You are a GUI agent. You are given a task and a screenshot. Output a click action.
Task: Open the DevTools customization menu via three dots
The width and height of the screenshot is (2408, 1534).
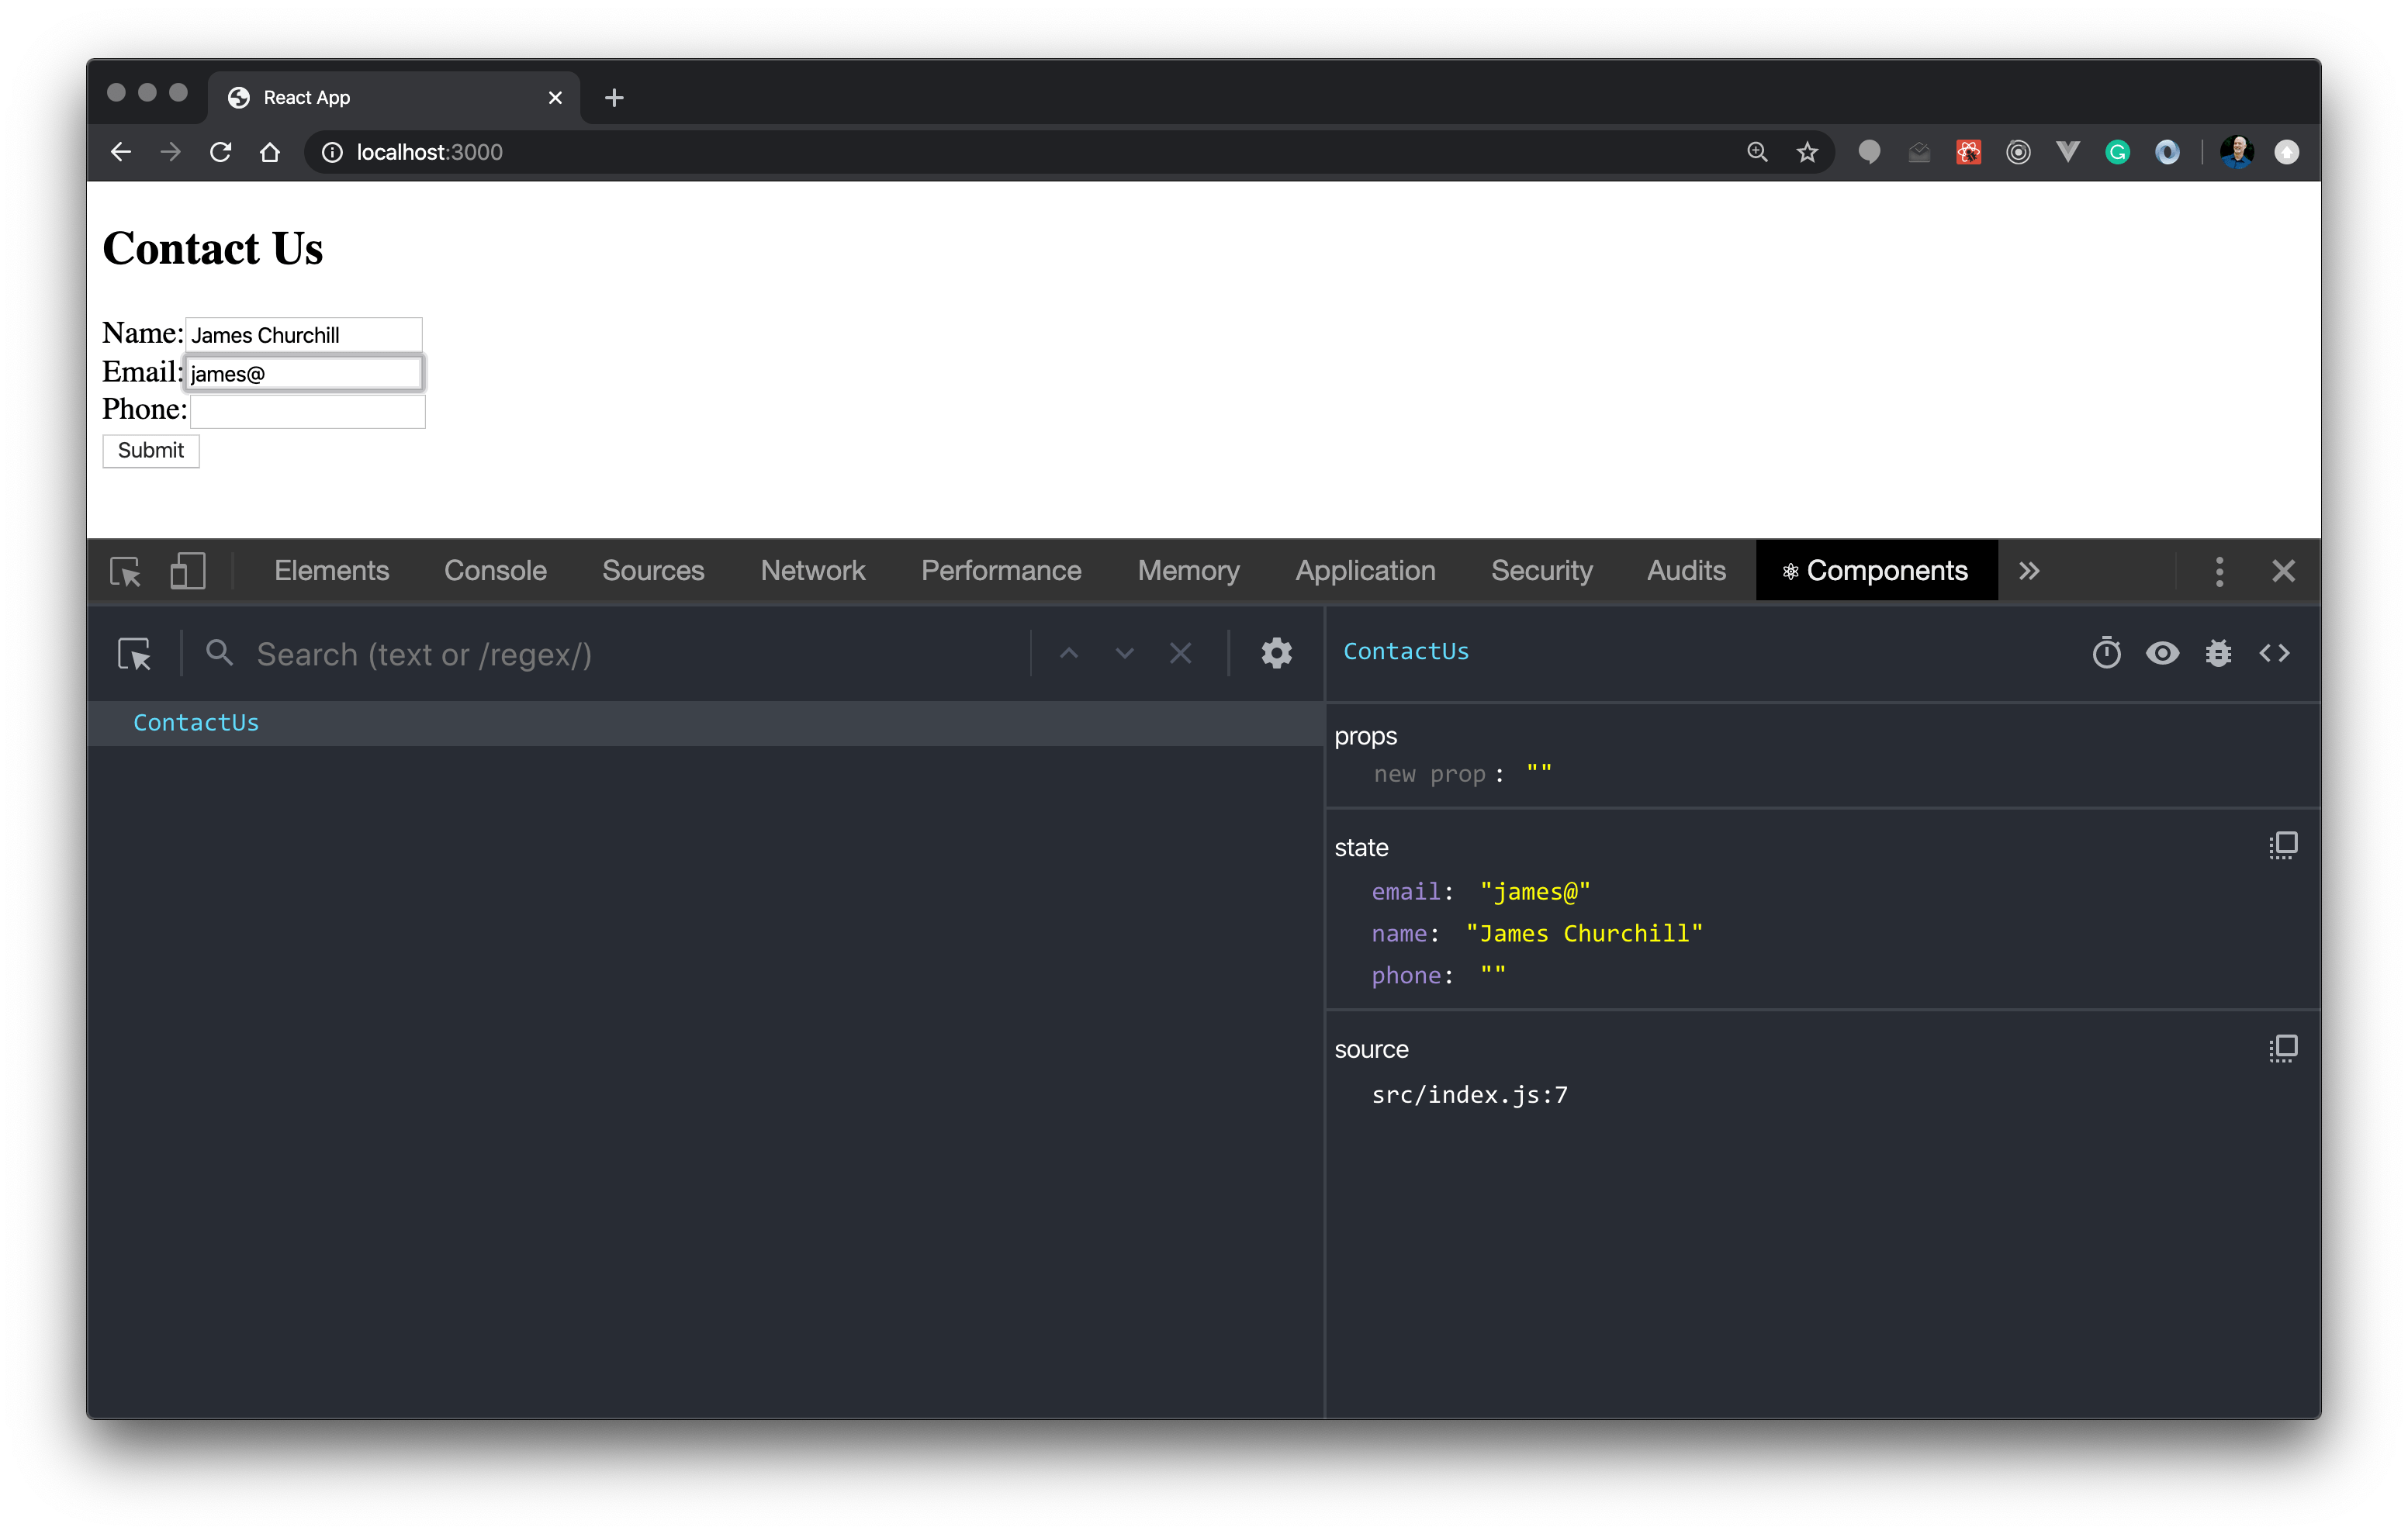[x=2219, y=570]
